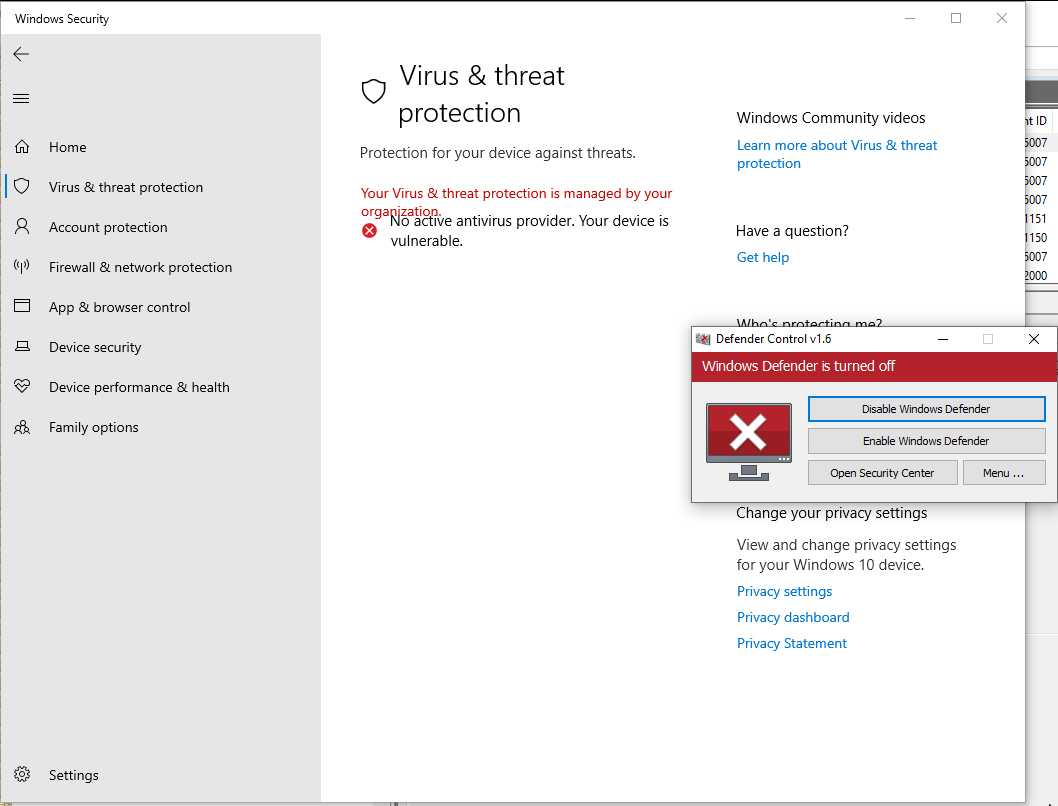
Task: Click the 'Defender Control v1.6' title text
Action: click(x=773, y=339)
